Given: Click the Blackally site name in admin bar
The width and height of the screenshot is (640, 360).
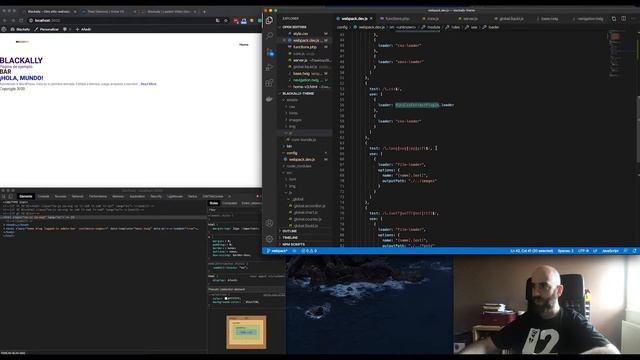Looking at the screenshot, I should tap(20, 29).
